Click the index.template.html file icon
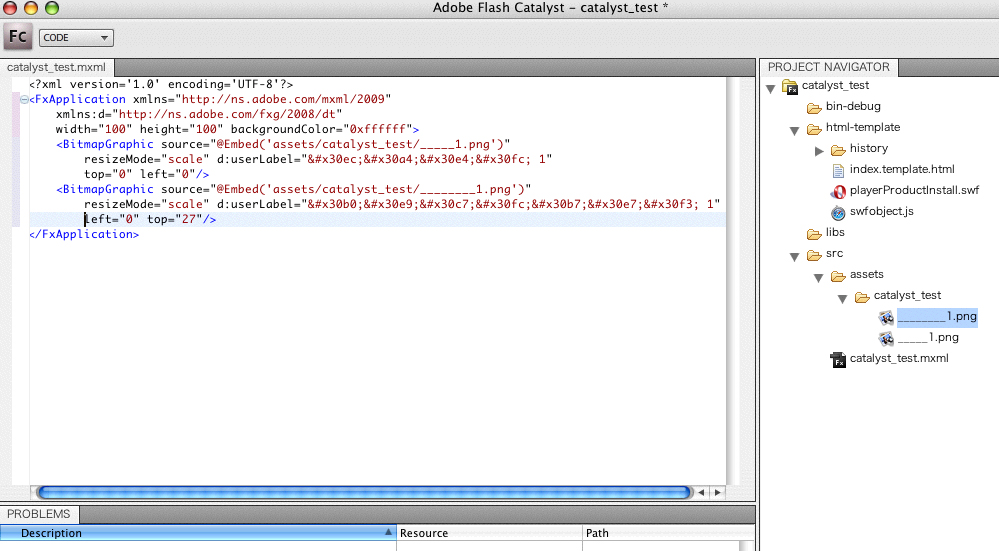Image resolution: width=999 pixels, height=551 pixels. (x=838, y=171)
